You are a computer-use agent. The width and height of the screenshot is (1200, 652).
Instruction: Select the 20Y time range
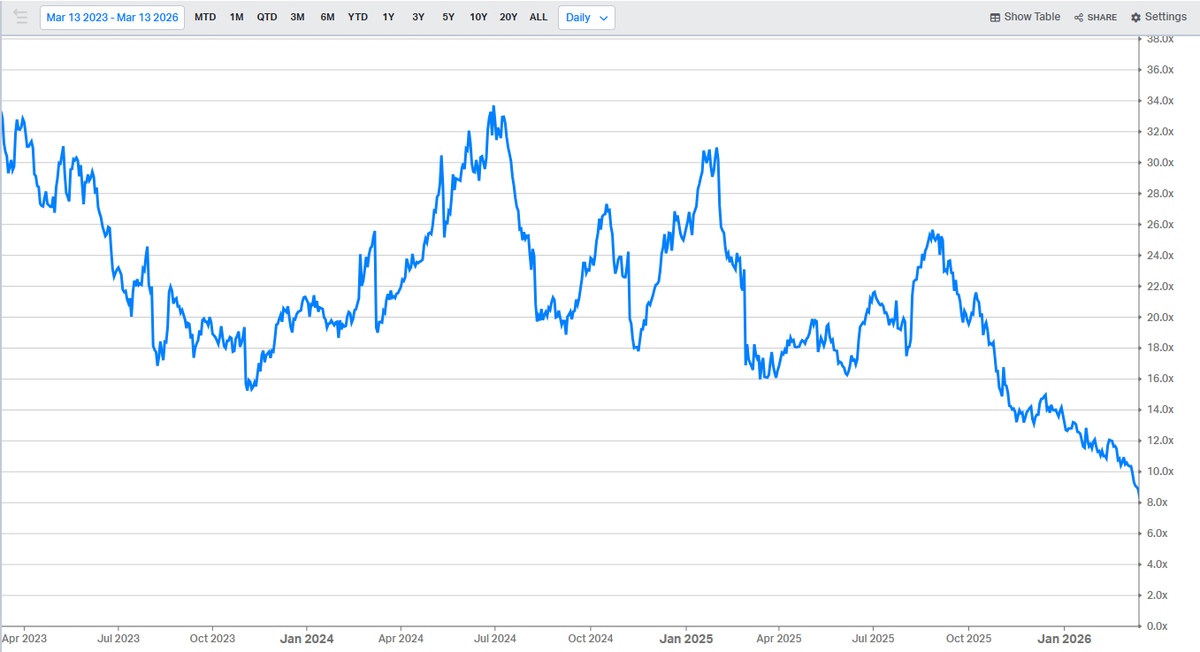pyautogui.click(x=508, y=17)
